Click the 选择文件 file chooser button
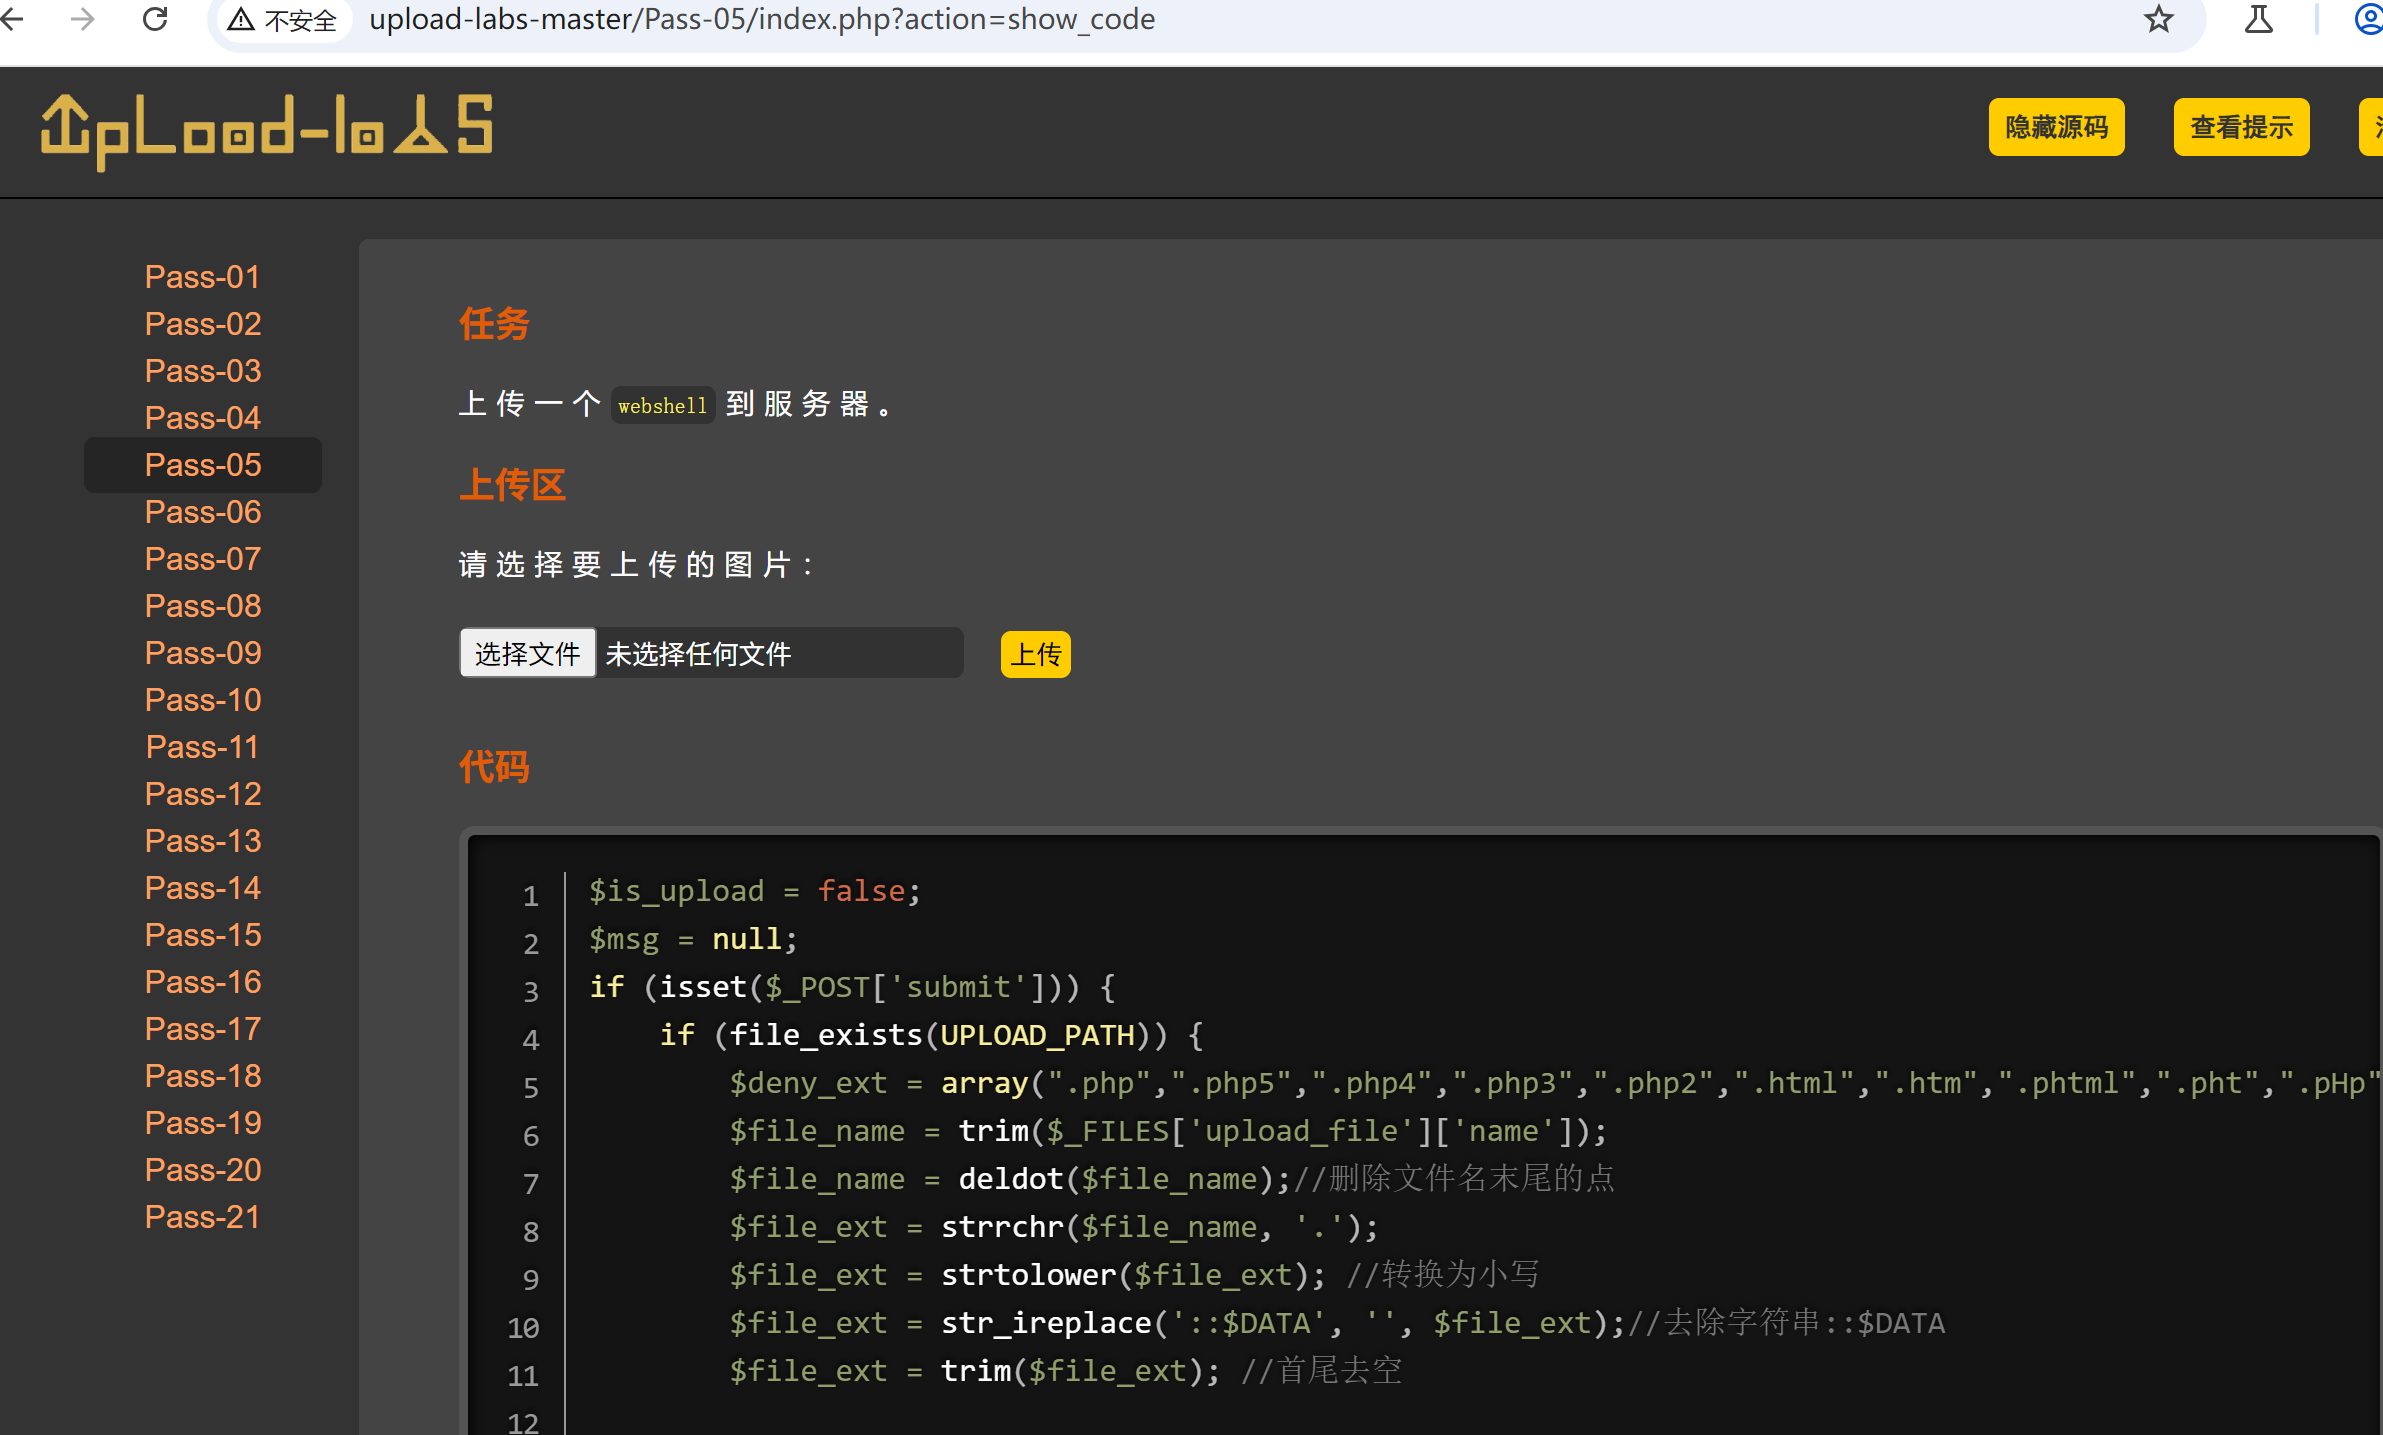The width and height of the screenshot is (2383, 1435). (x=527, y=654)
